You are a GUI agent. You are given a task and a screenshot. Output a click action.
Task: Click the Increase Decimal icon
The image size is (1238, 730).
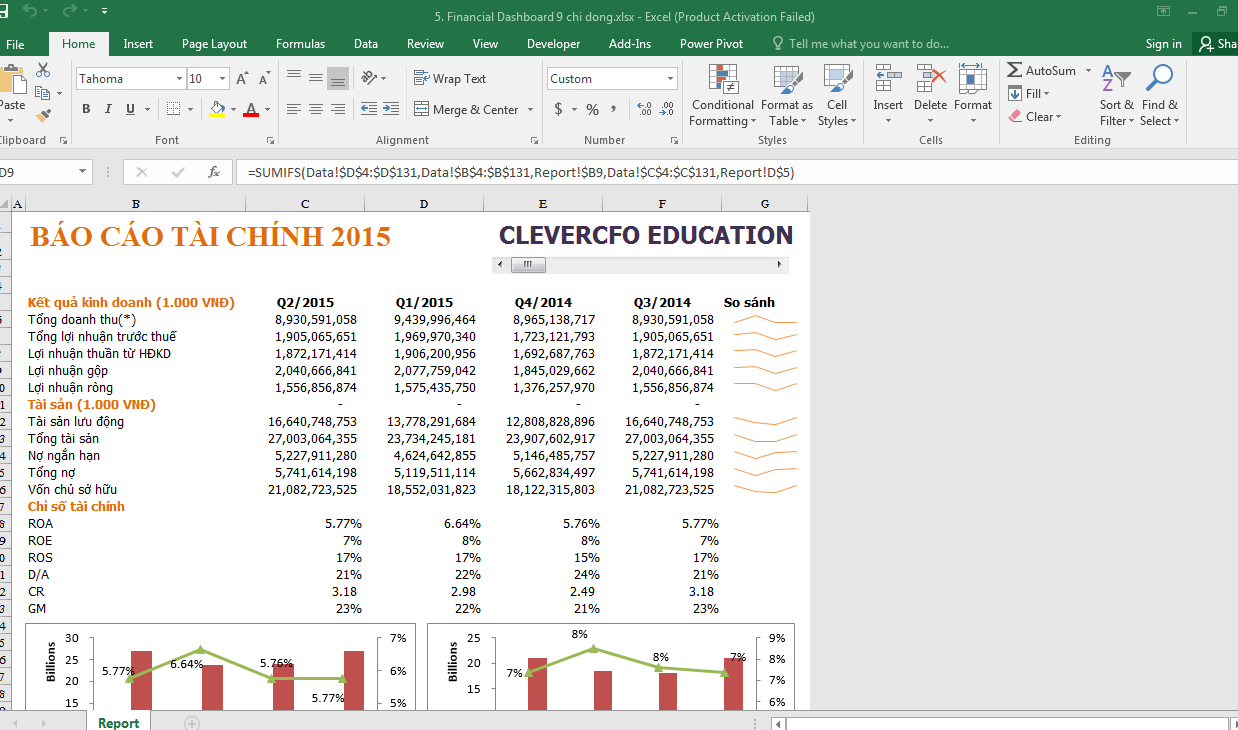(x=644, y=109)
